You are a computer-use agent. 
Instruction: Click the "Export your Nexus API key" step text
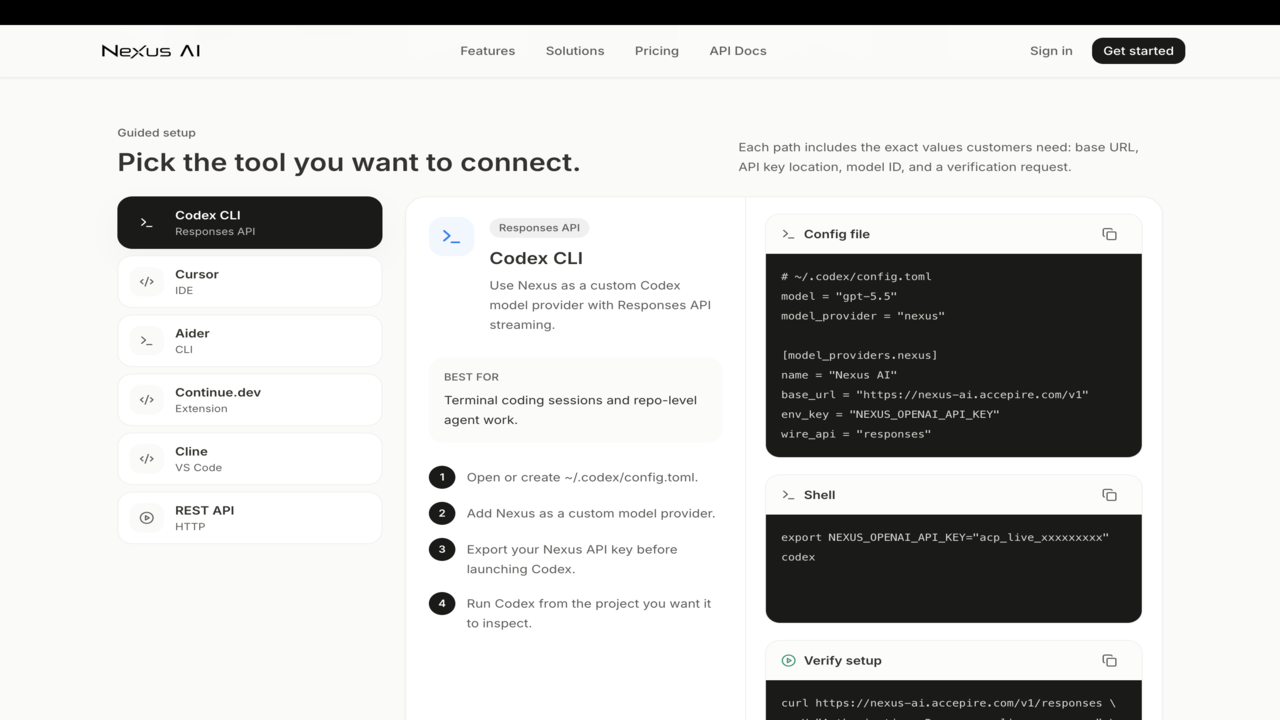tap(572, 559)
